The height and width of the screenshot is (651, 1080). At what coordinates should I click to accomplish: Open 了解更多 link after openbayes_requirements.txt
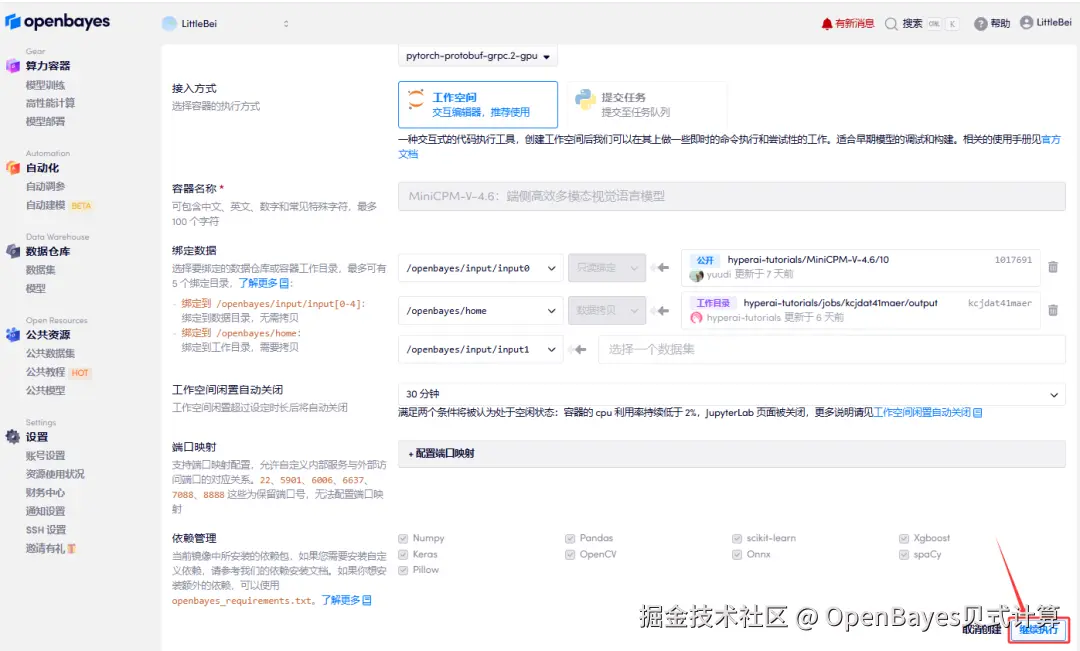pos(346,600)
